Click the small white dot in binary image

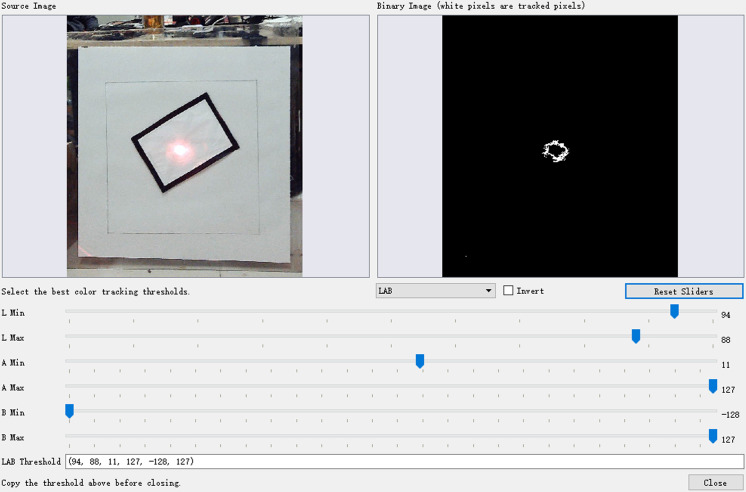point(466,256)
